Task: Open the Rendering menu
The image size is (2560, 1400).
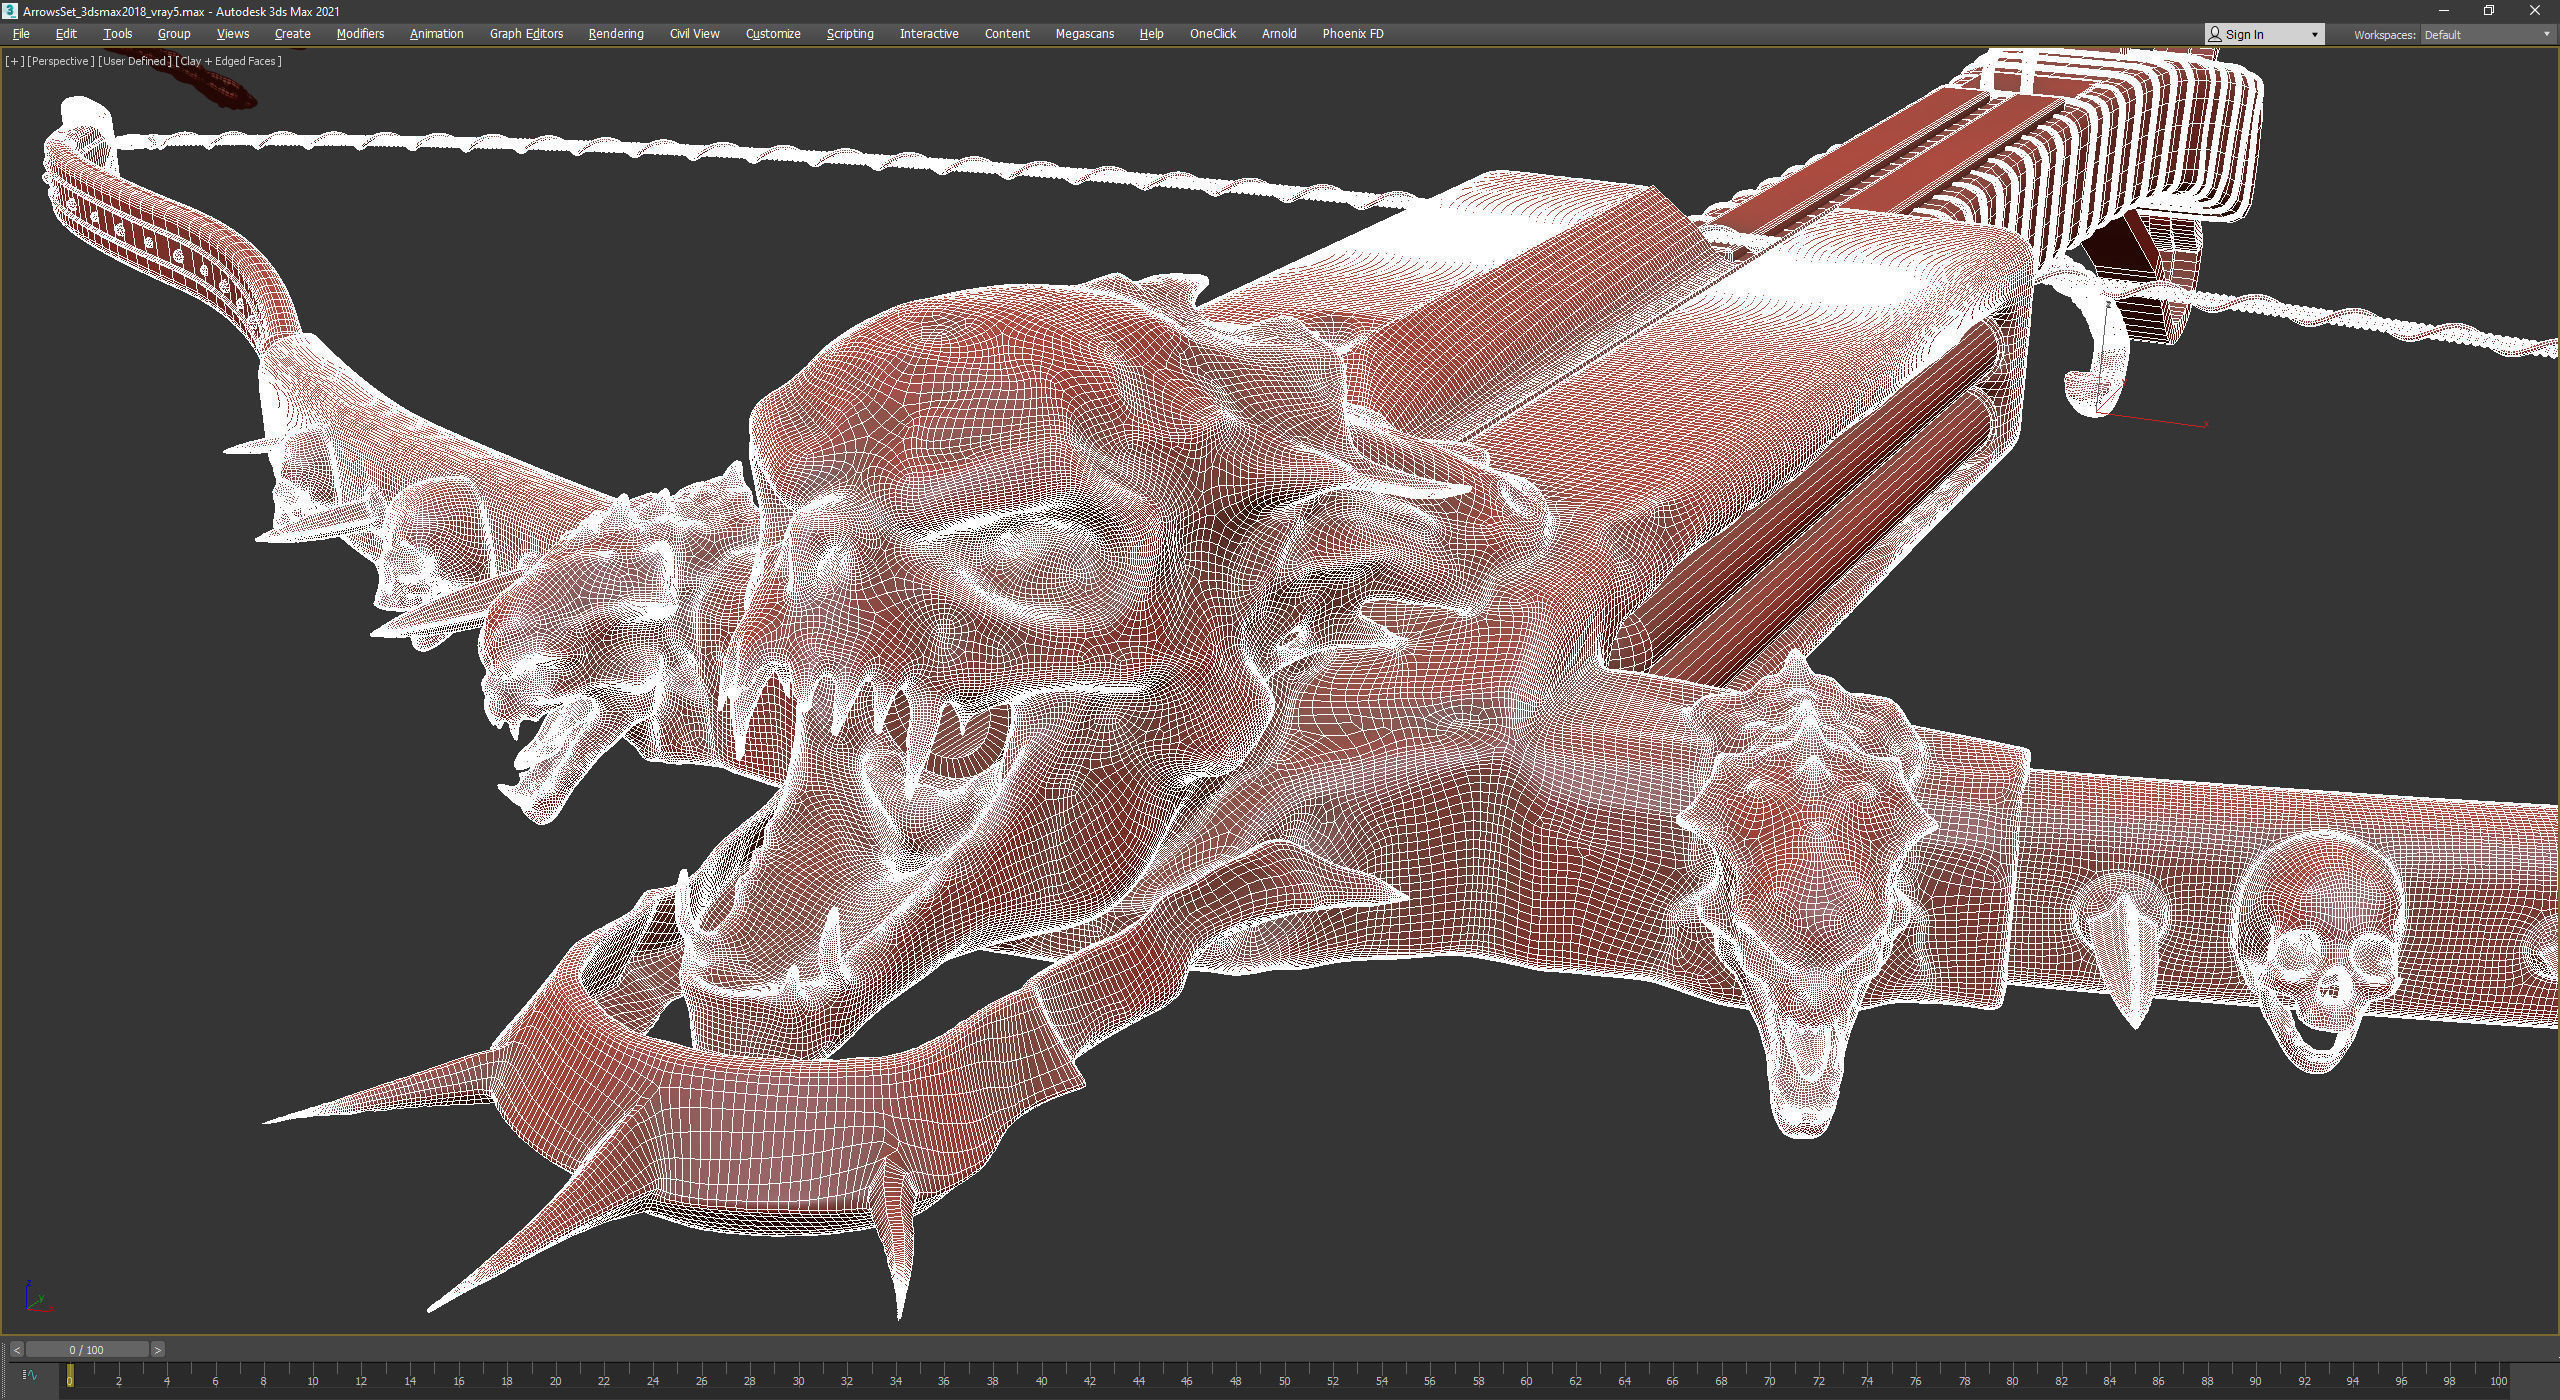Action: coord(615,34)
